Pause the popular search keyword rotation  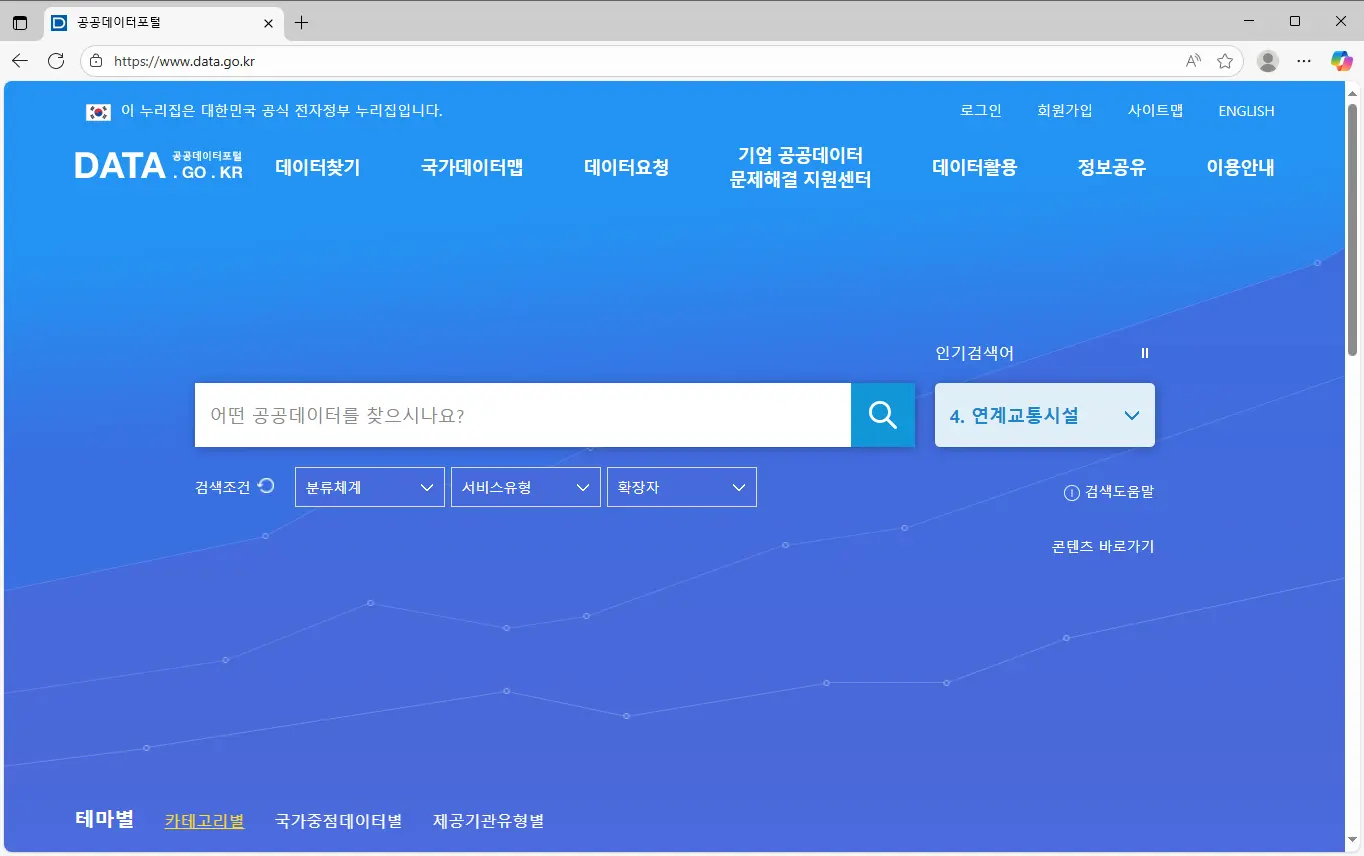pyautogui.click(x=1145, y=353)
